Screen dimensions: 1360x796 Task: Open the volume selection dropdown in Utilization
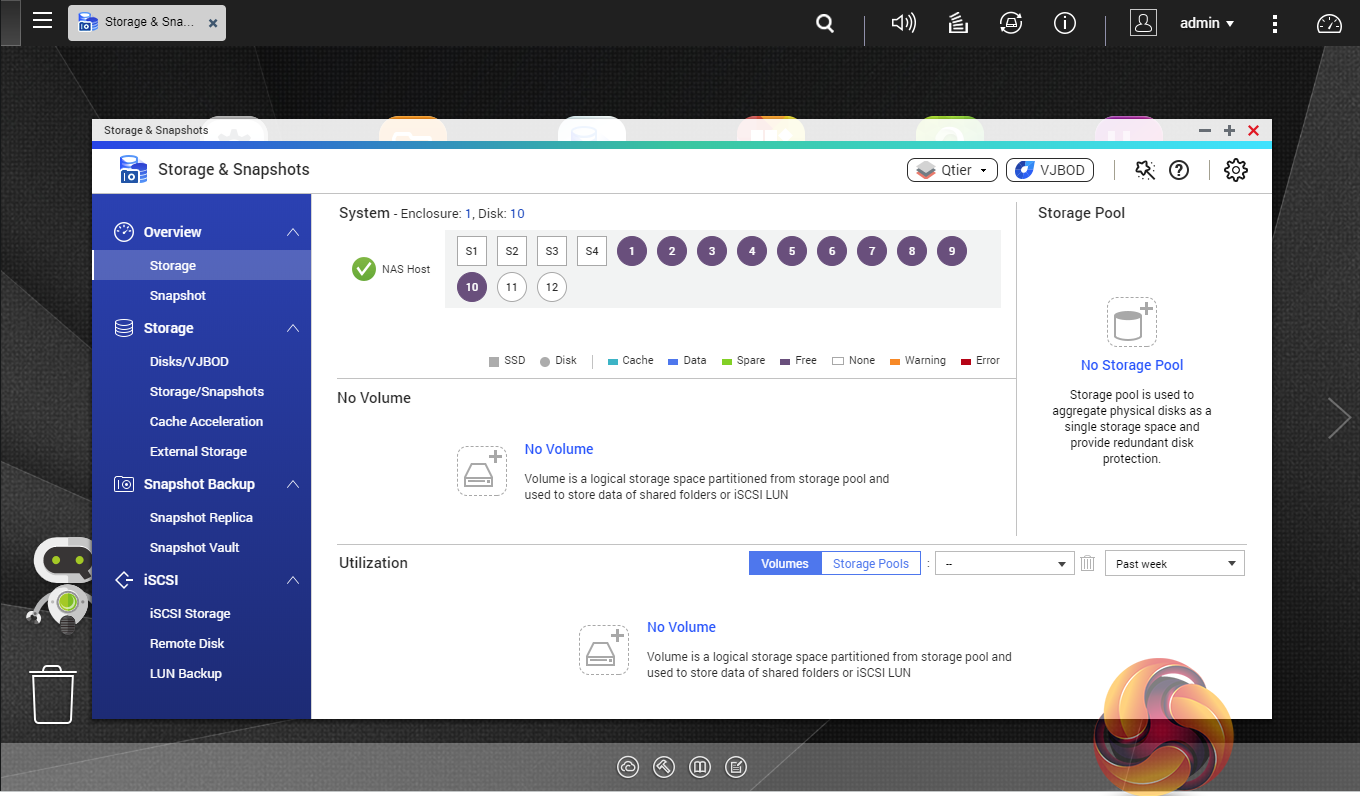point(1004,564)
